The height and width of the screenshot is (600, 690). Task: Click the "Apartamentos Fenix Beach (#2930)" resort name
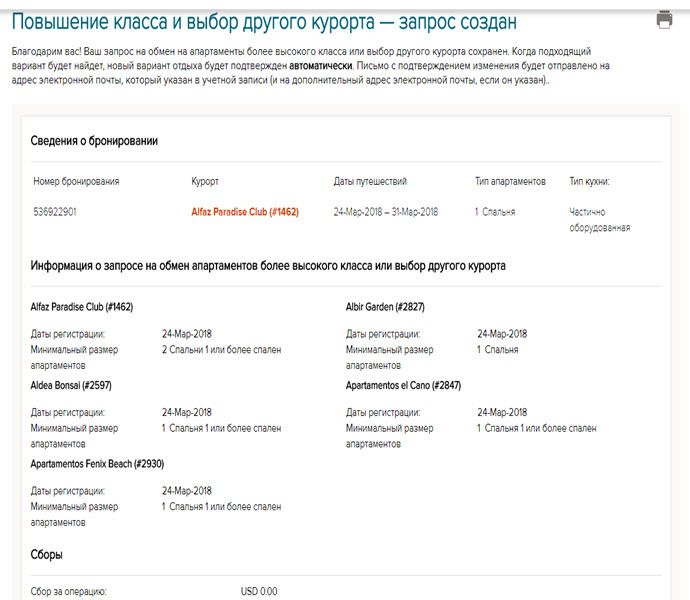point(97,464)
